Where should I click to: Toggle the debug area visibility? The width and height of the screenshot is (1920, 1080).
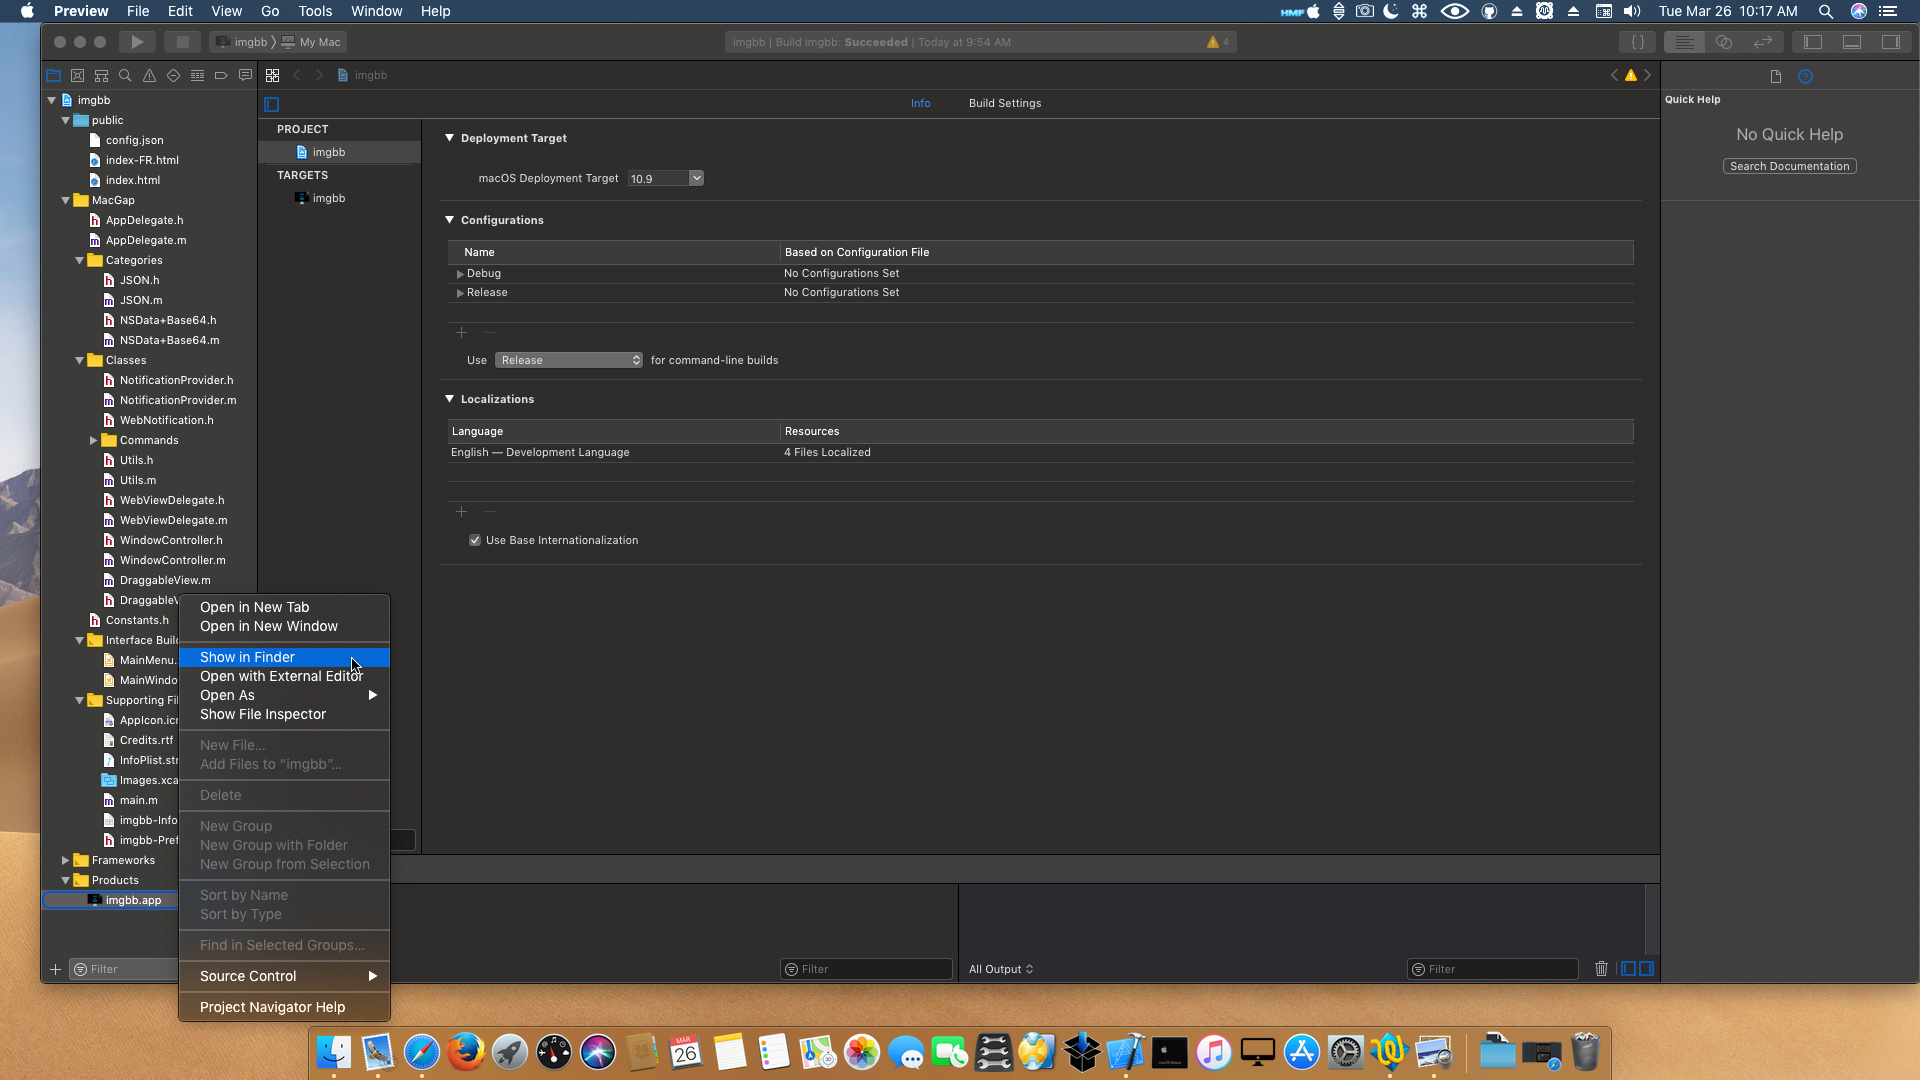click(x=1852, y=42)
